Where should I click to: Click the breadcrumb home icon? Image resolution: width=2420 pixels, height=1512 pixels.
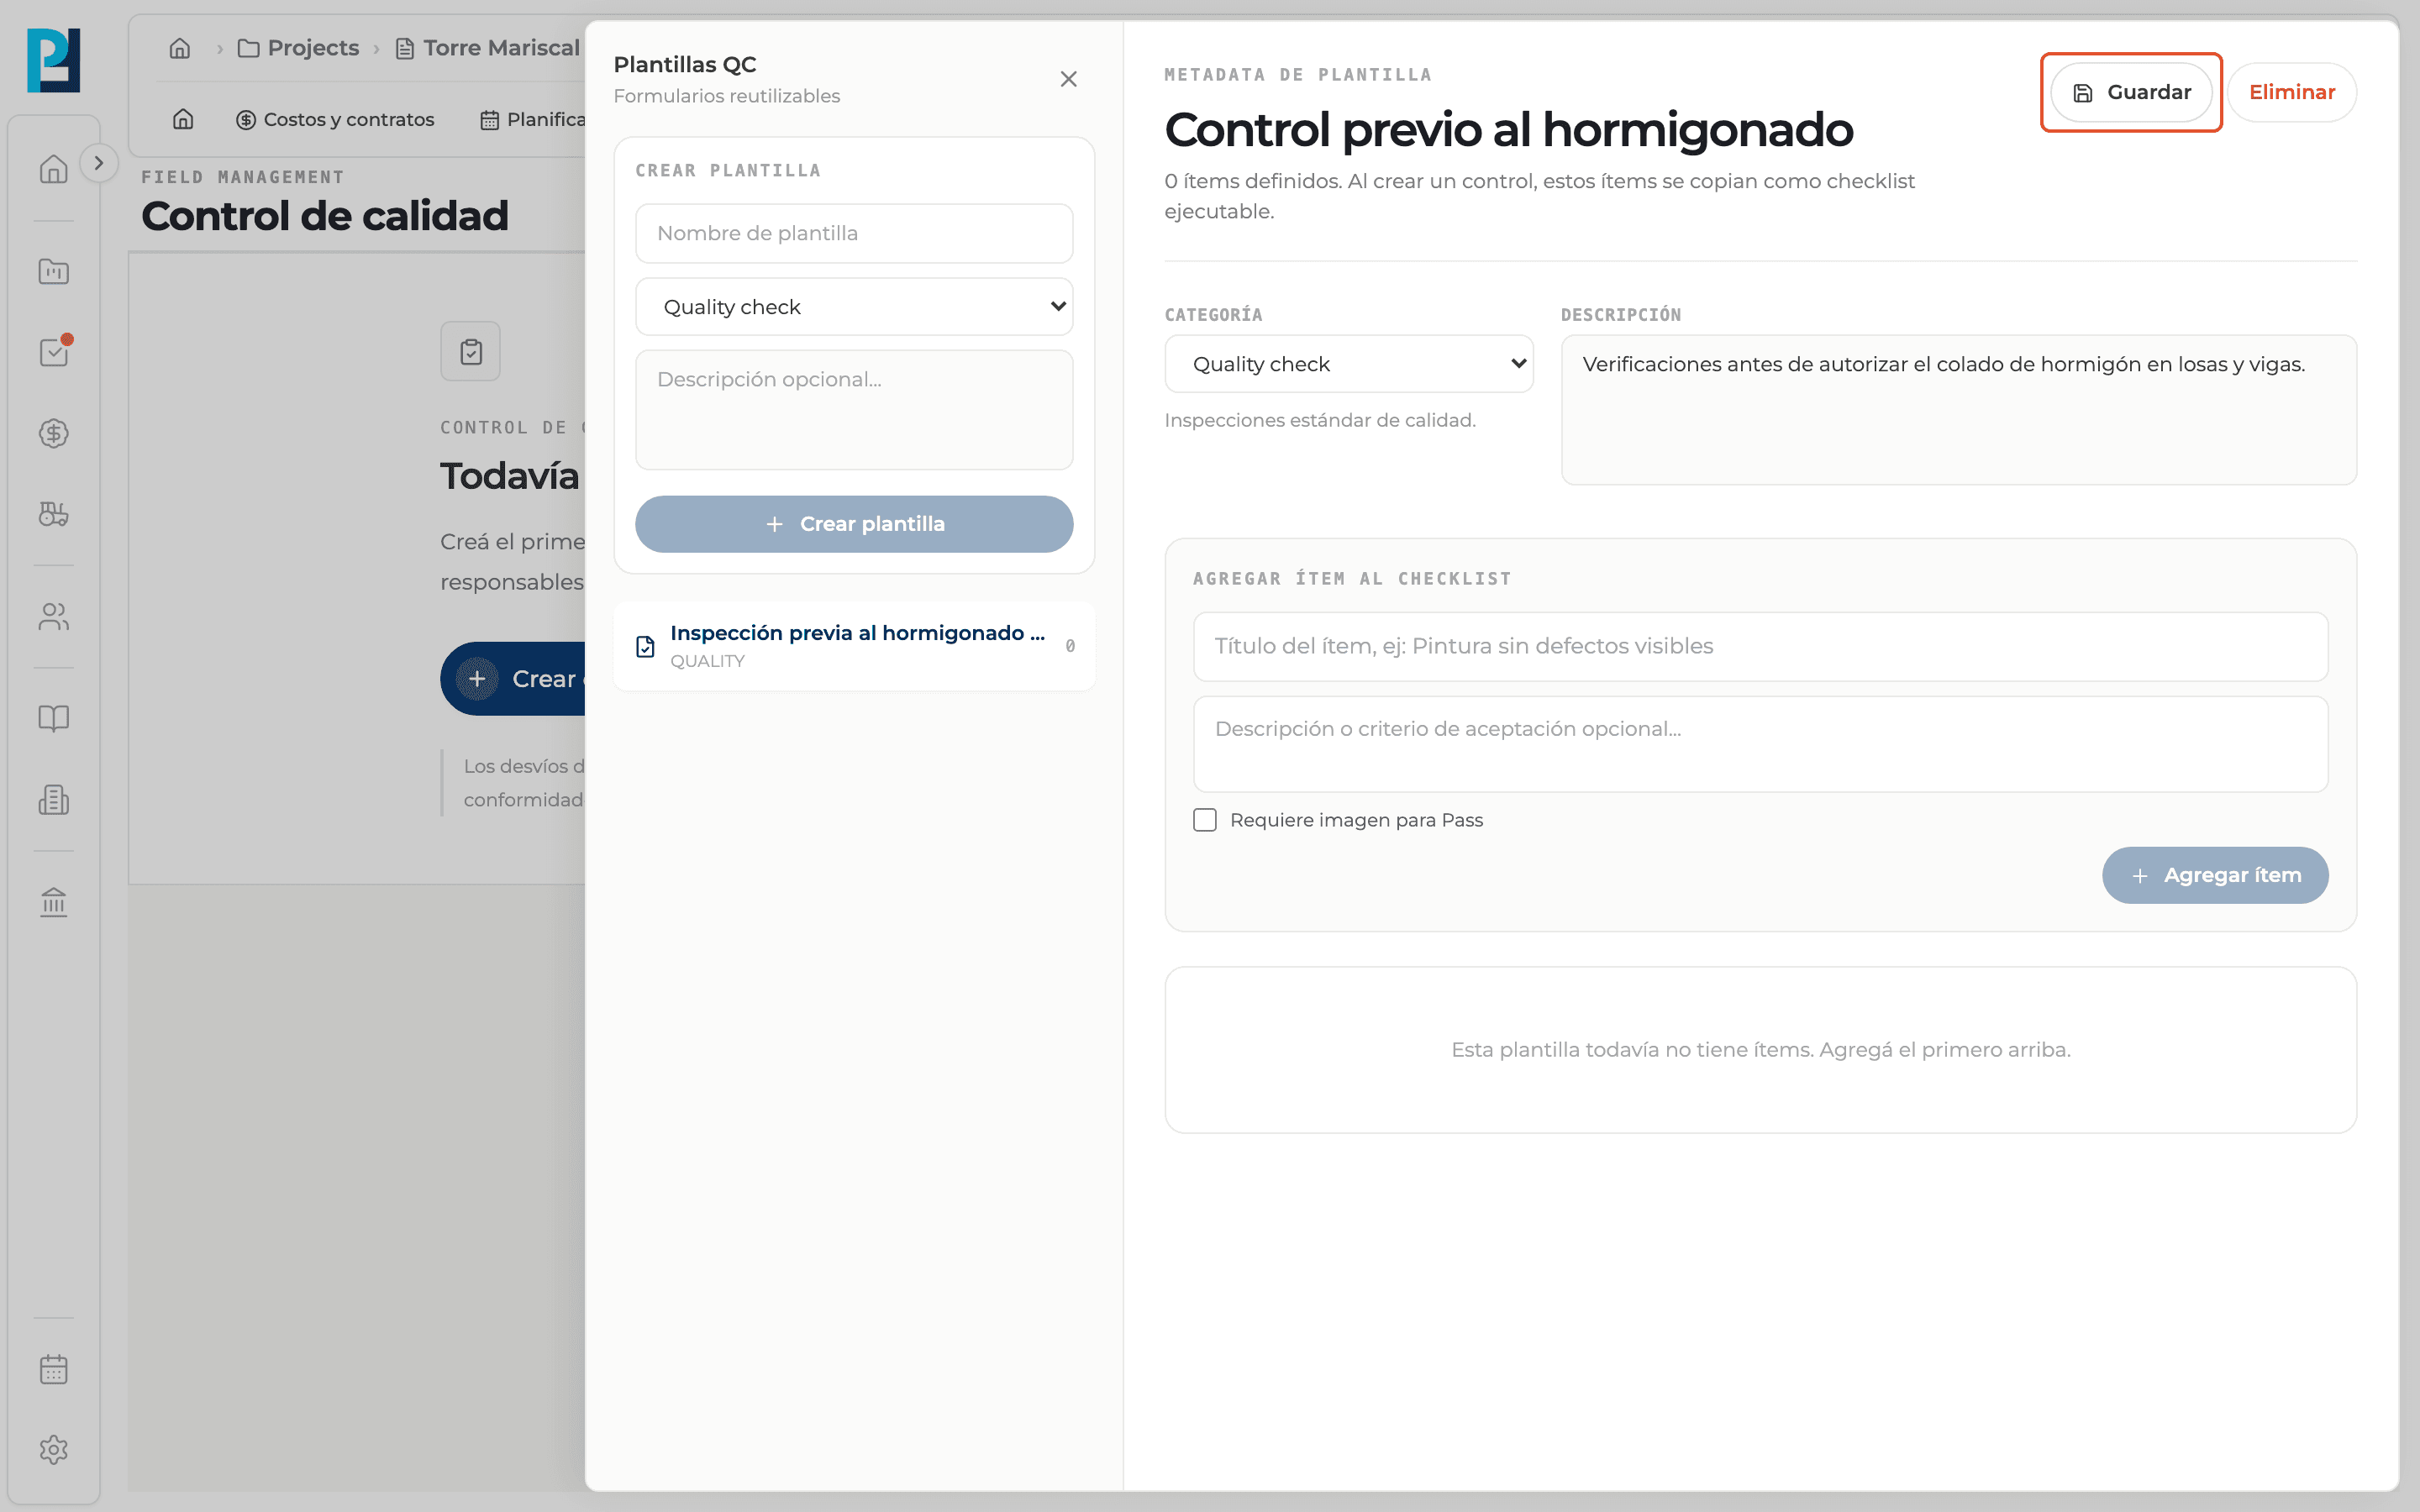(180, 48)
